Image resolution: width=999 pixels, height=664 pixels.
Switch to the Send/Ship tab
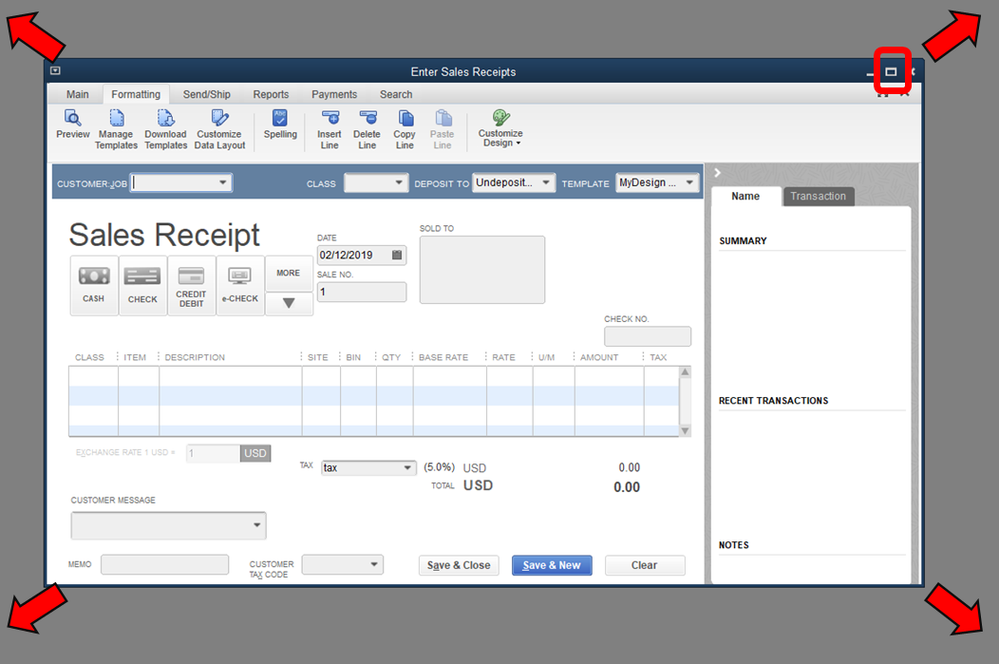coord(206,94)
